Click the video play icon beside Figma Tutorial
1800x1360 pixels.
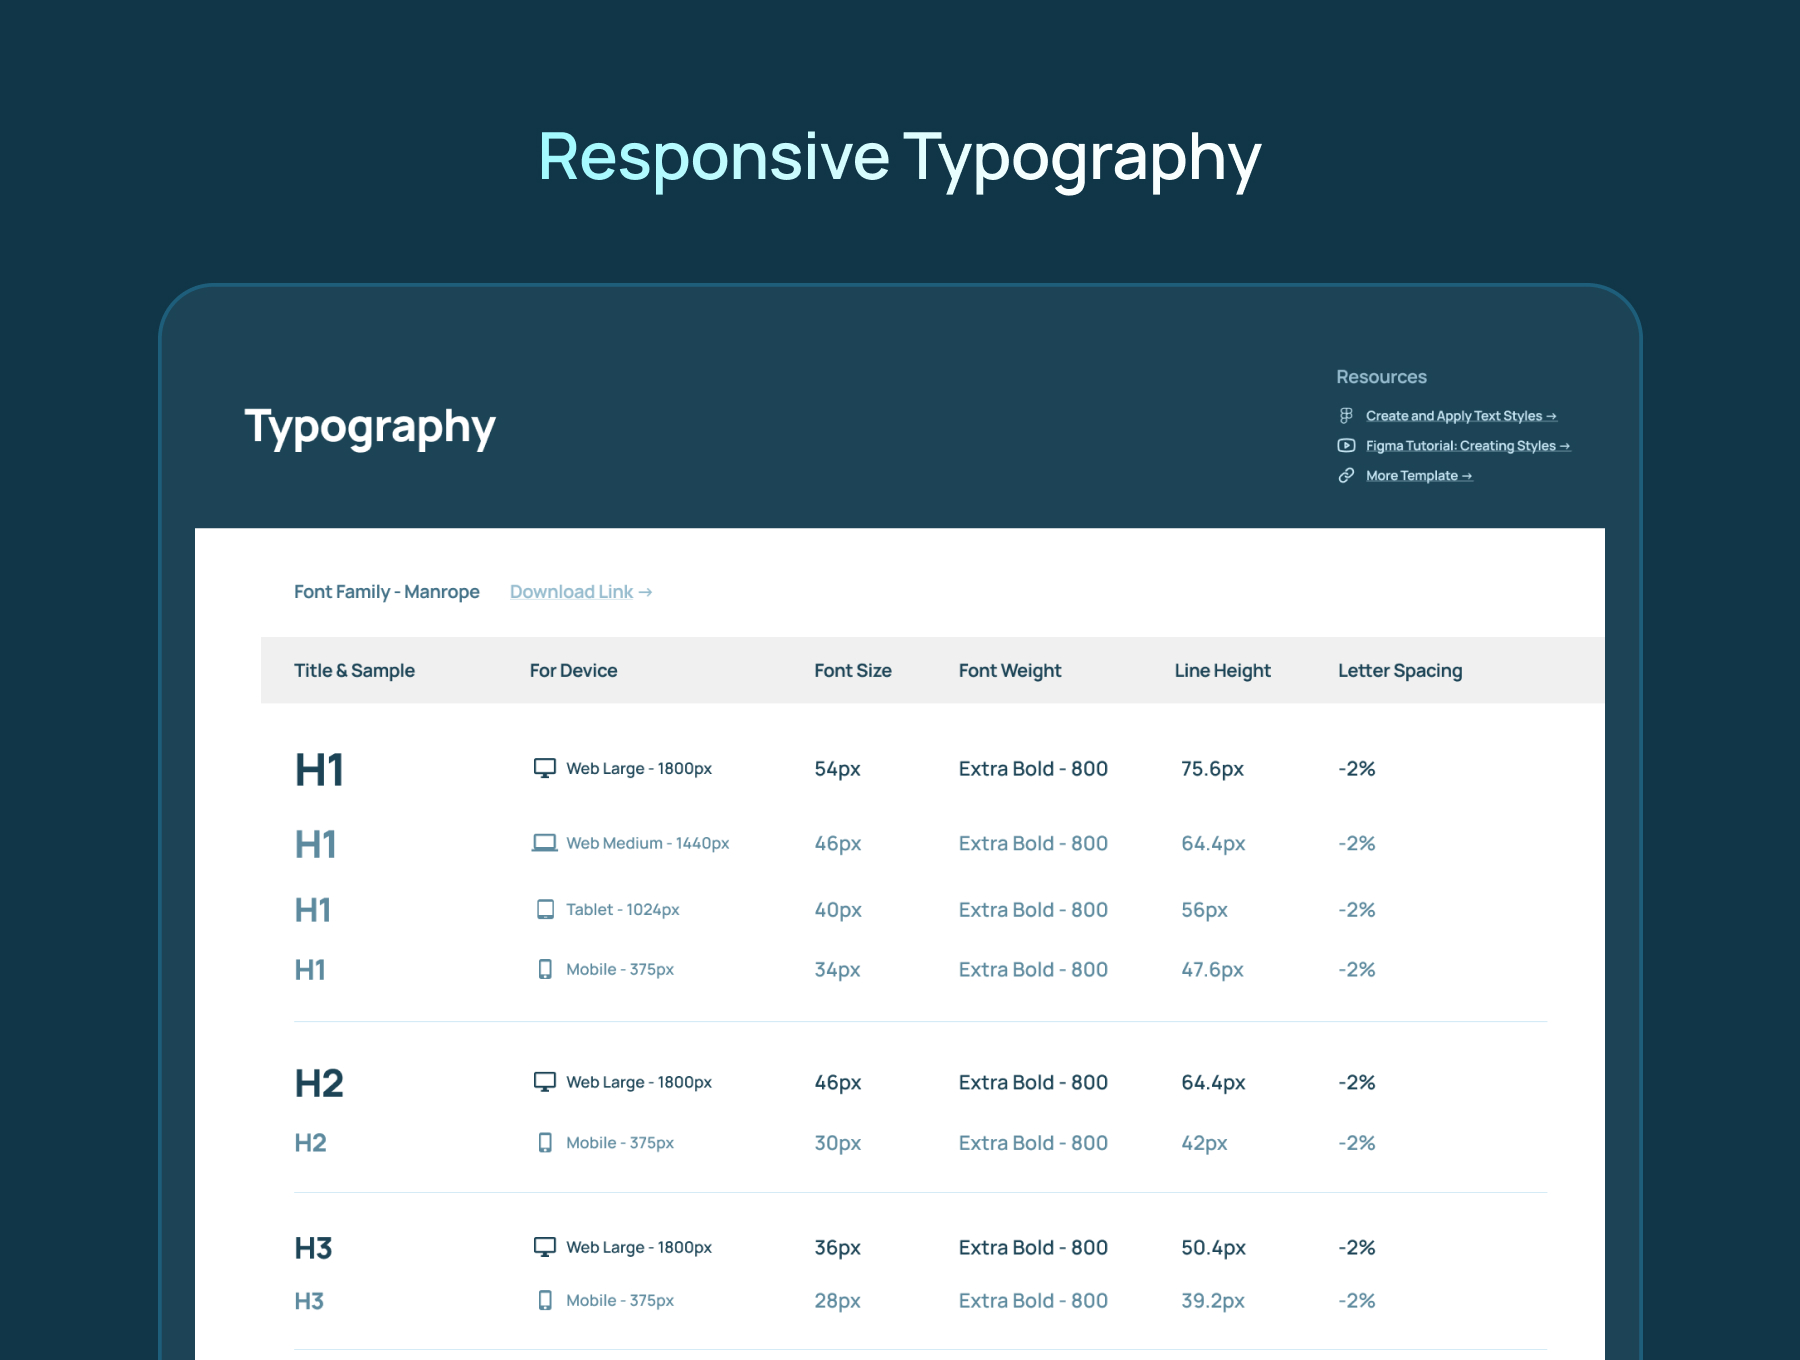pos(1346,446)
